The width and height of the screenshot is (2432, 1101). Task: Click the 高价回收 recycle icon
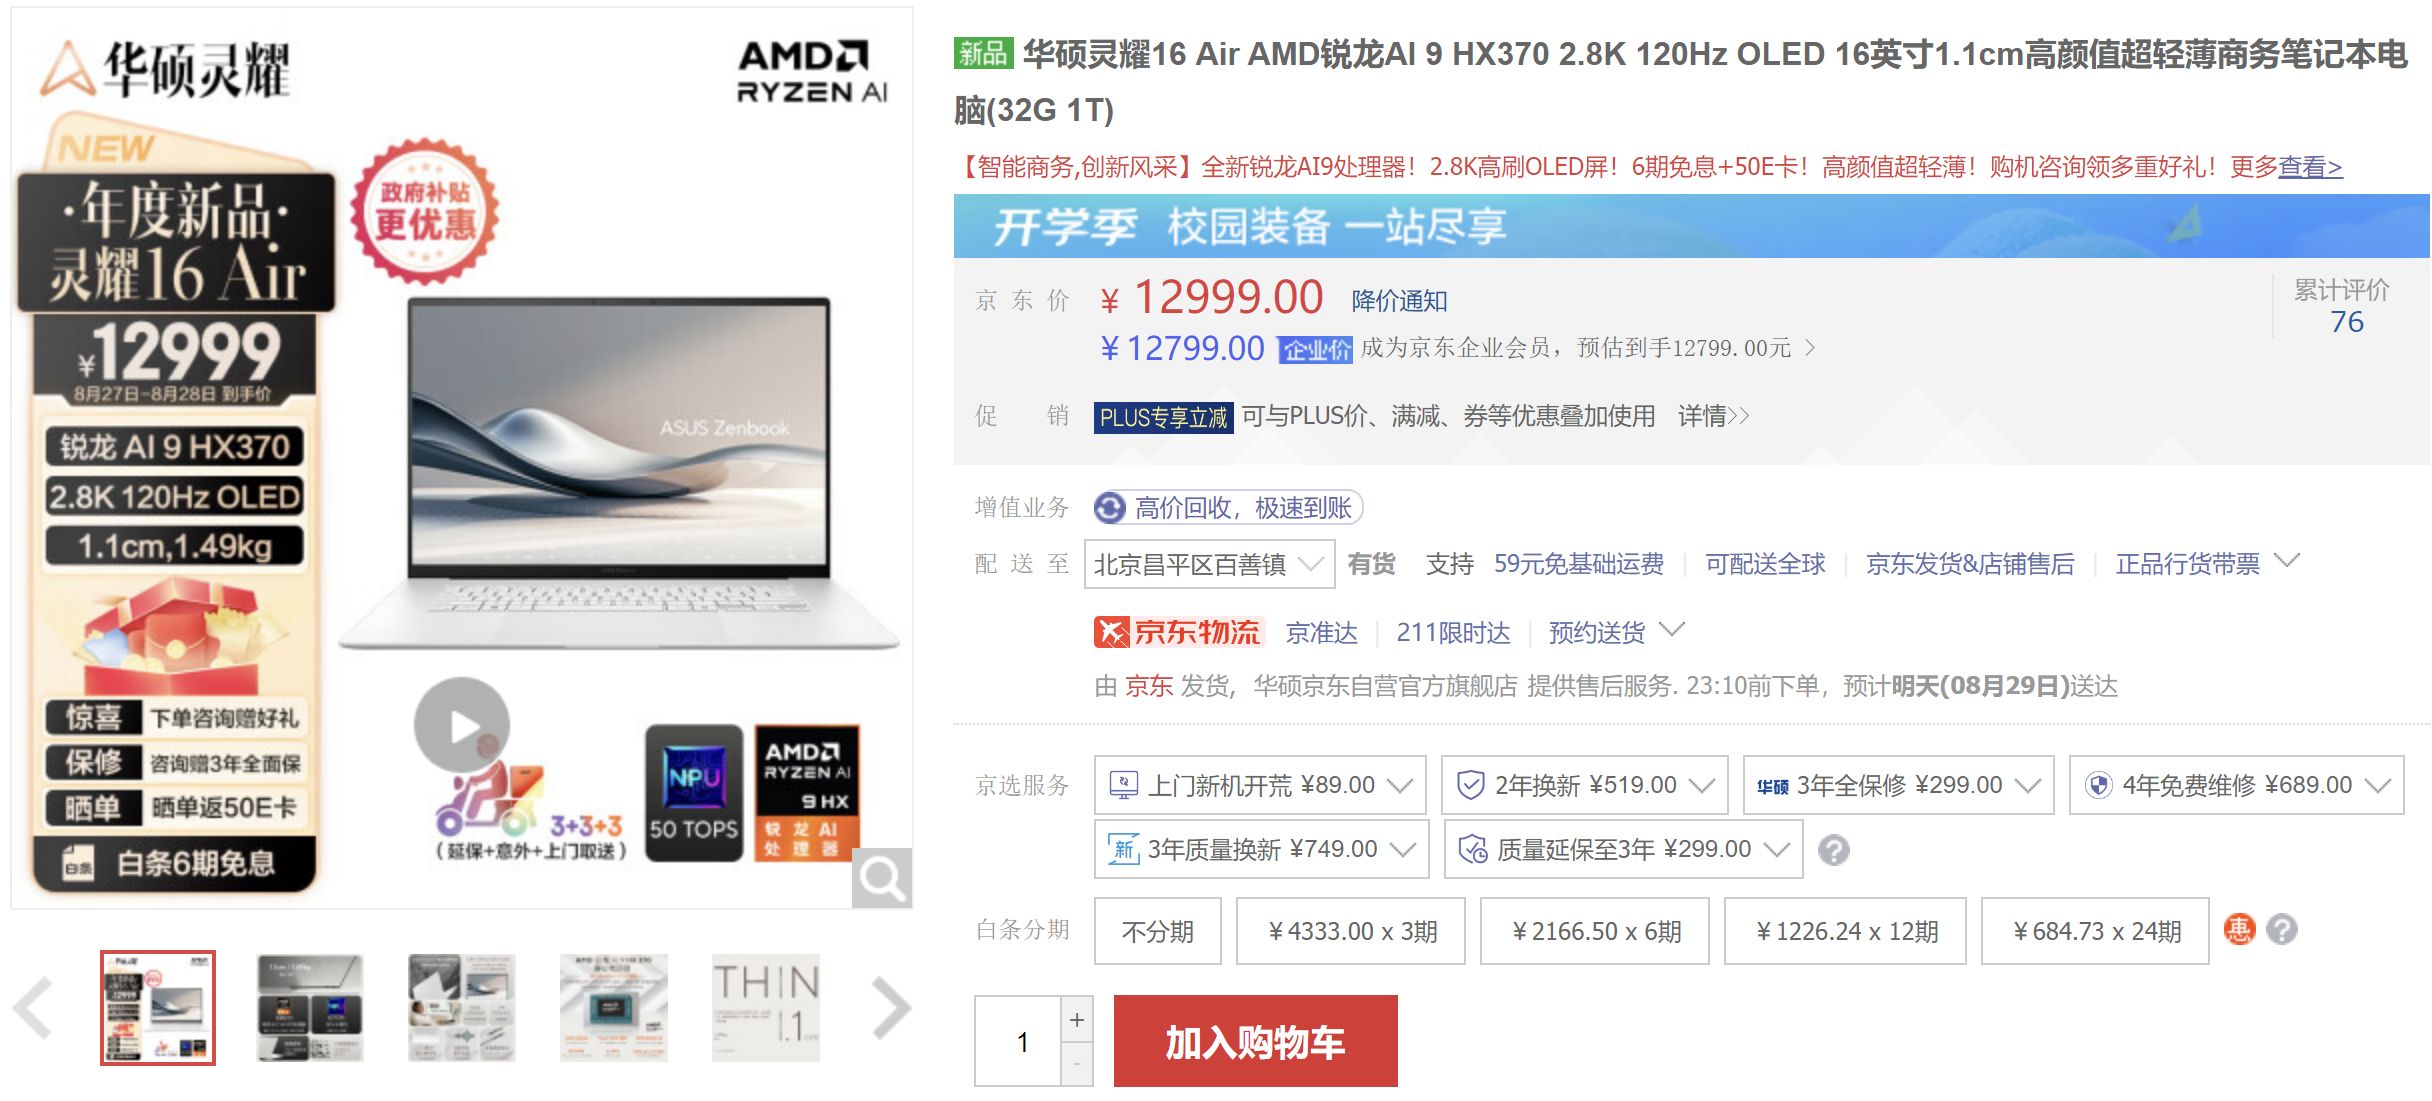tap(1109, 508)
